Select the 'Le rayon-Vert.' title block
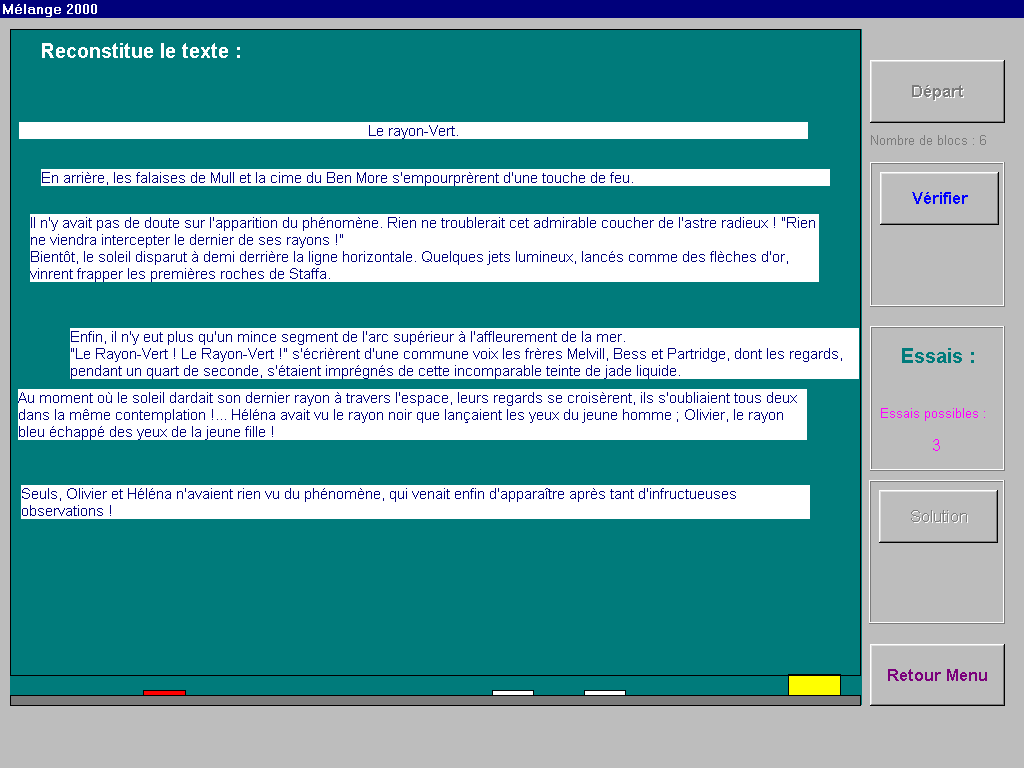1024x768 pixels. point(413,131)
